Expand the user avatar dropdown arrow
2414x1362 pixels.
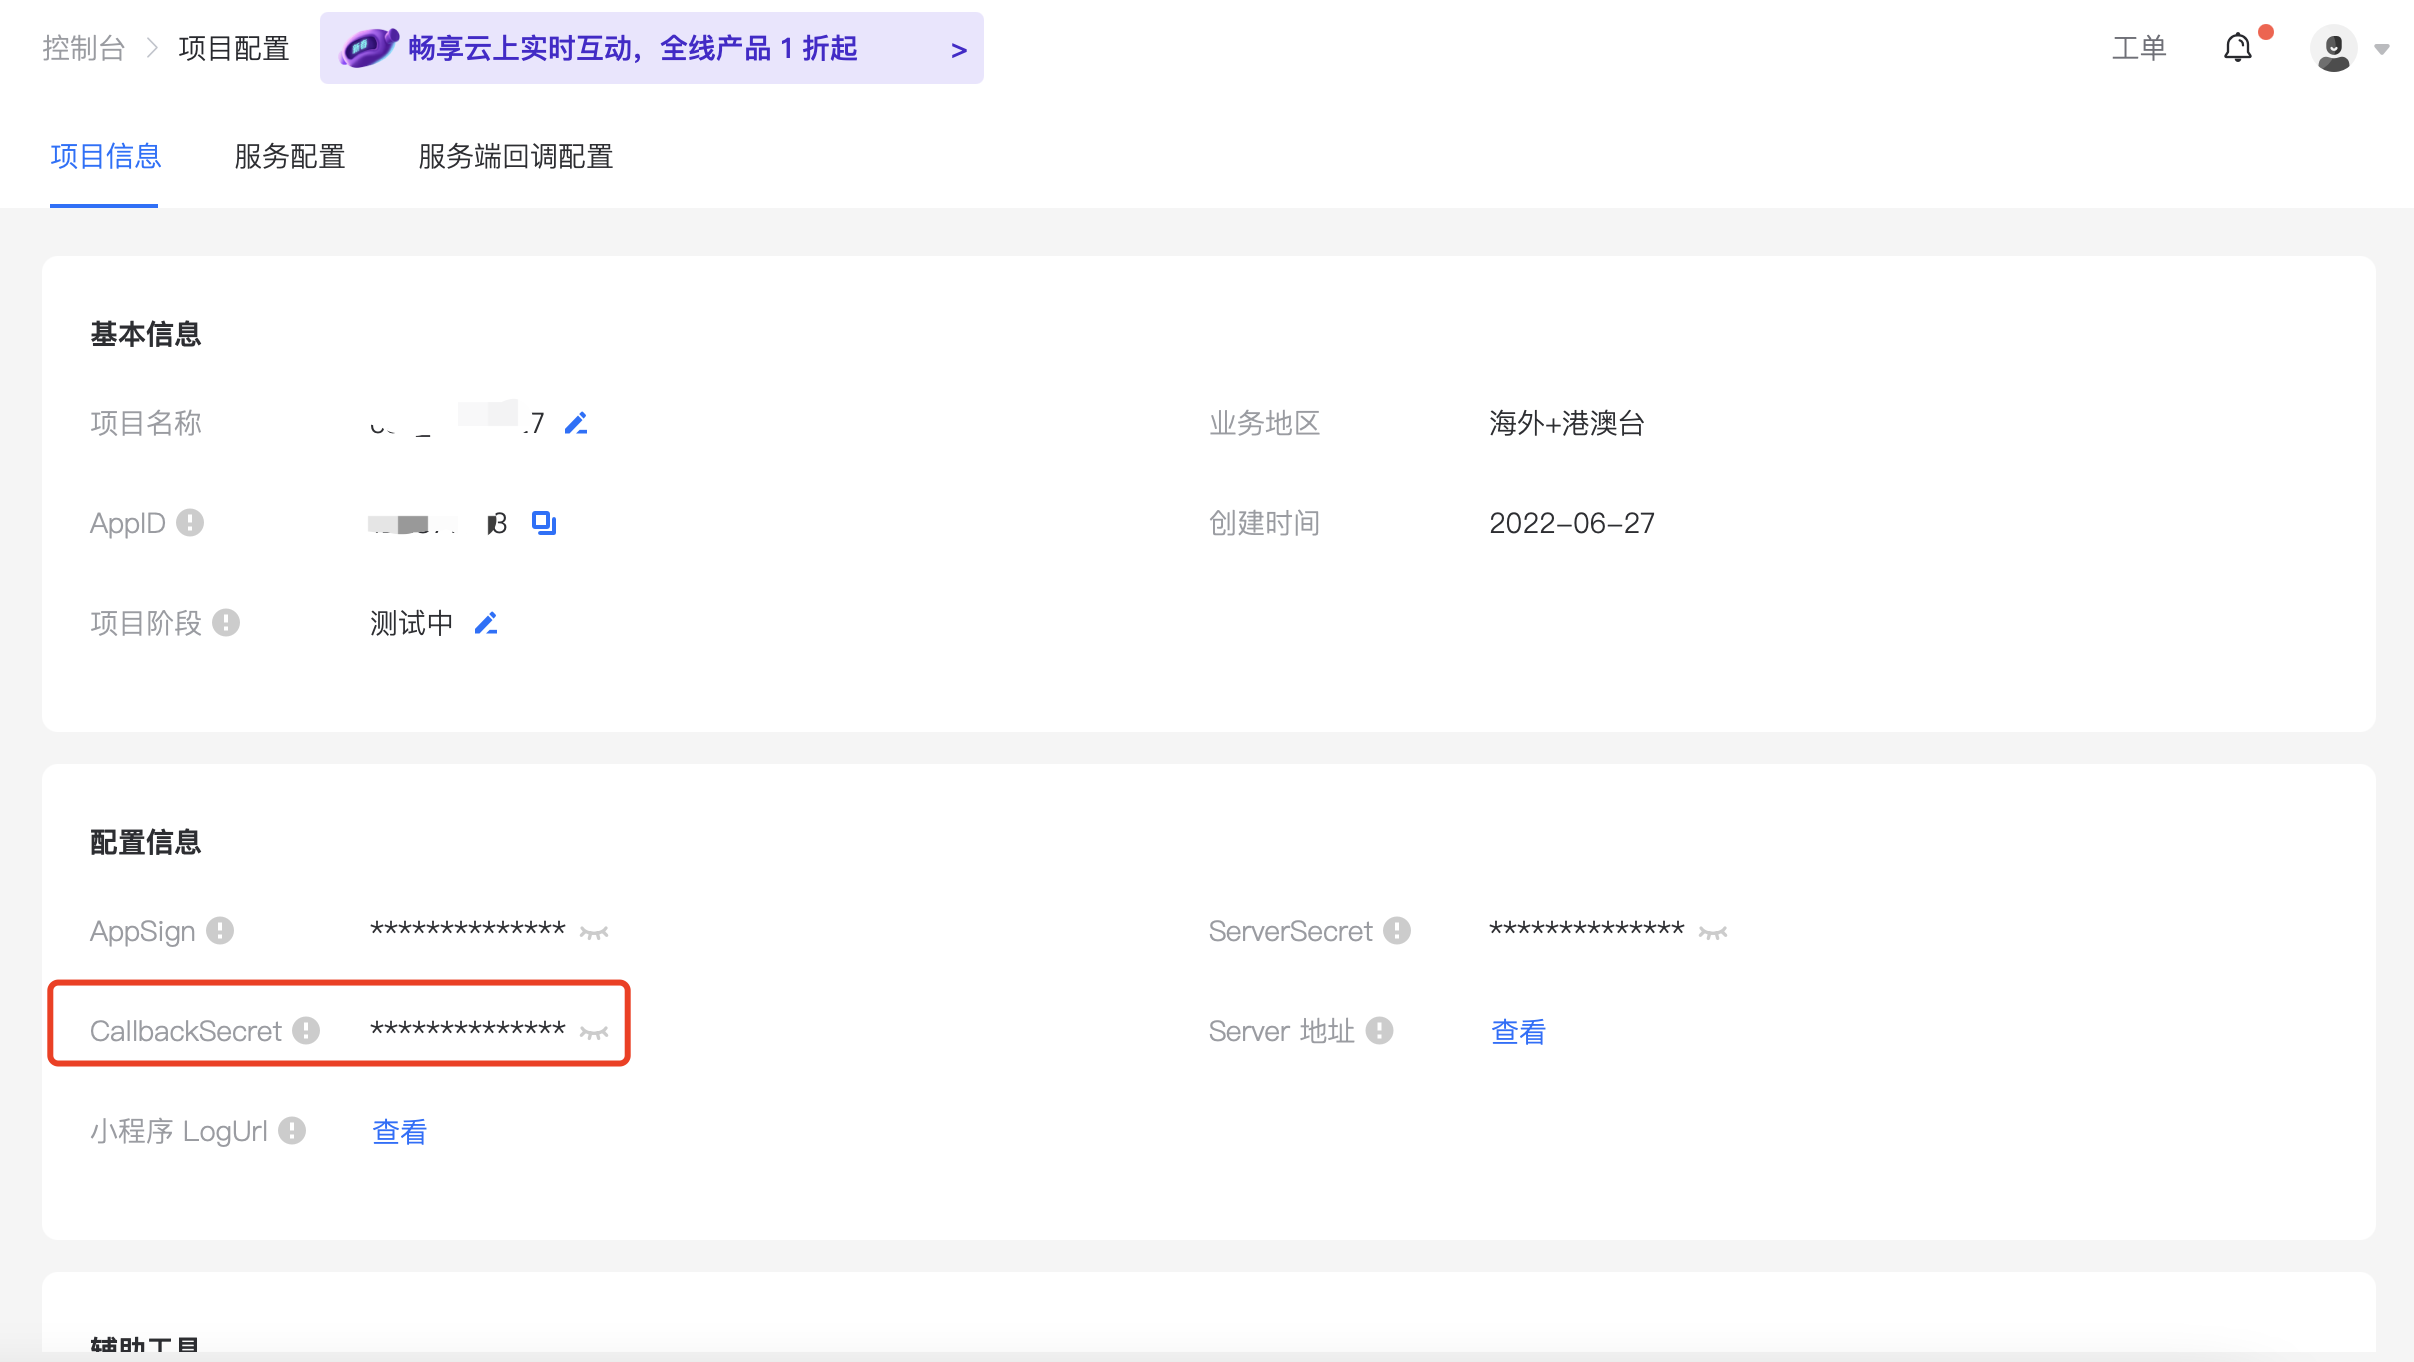[x=2382, y=49]
